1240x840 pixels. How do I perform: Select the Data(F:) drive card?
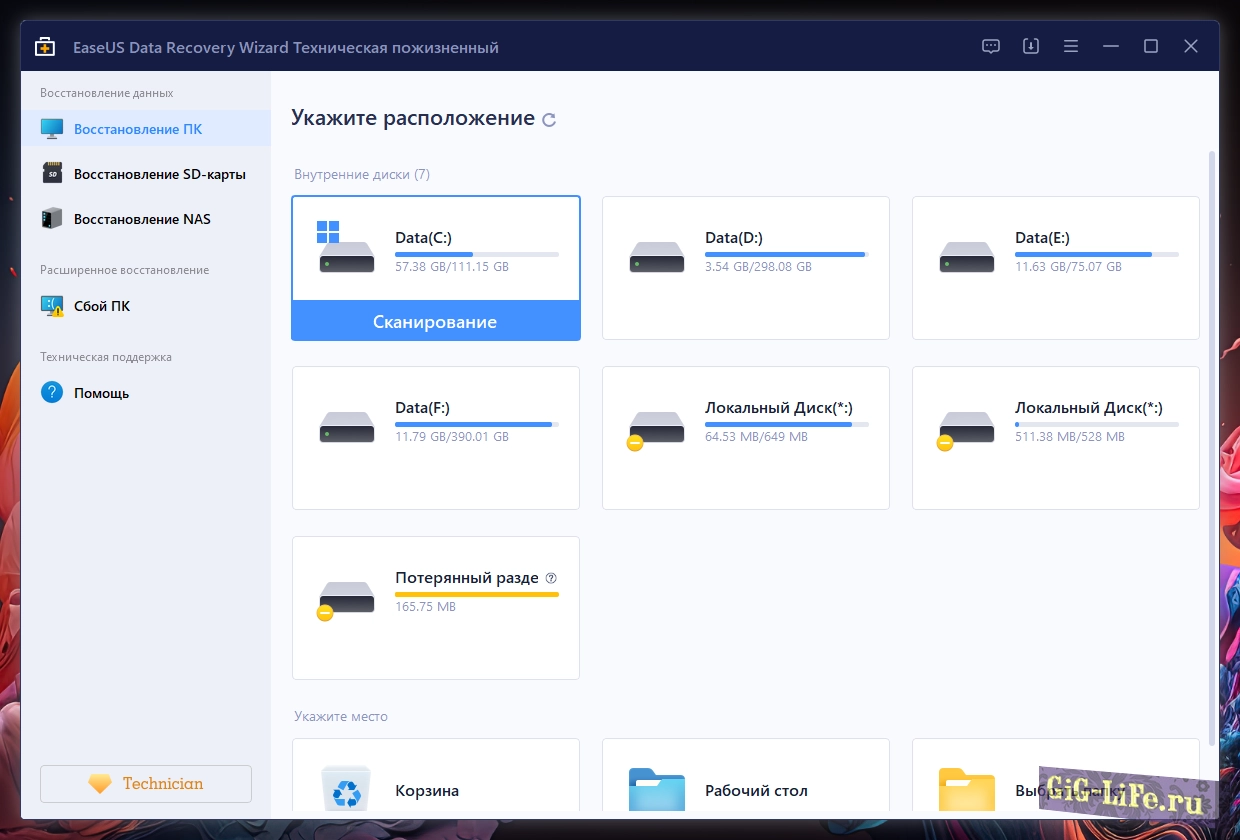tap(435, 438)
